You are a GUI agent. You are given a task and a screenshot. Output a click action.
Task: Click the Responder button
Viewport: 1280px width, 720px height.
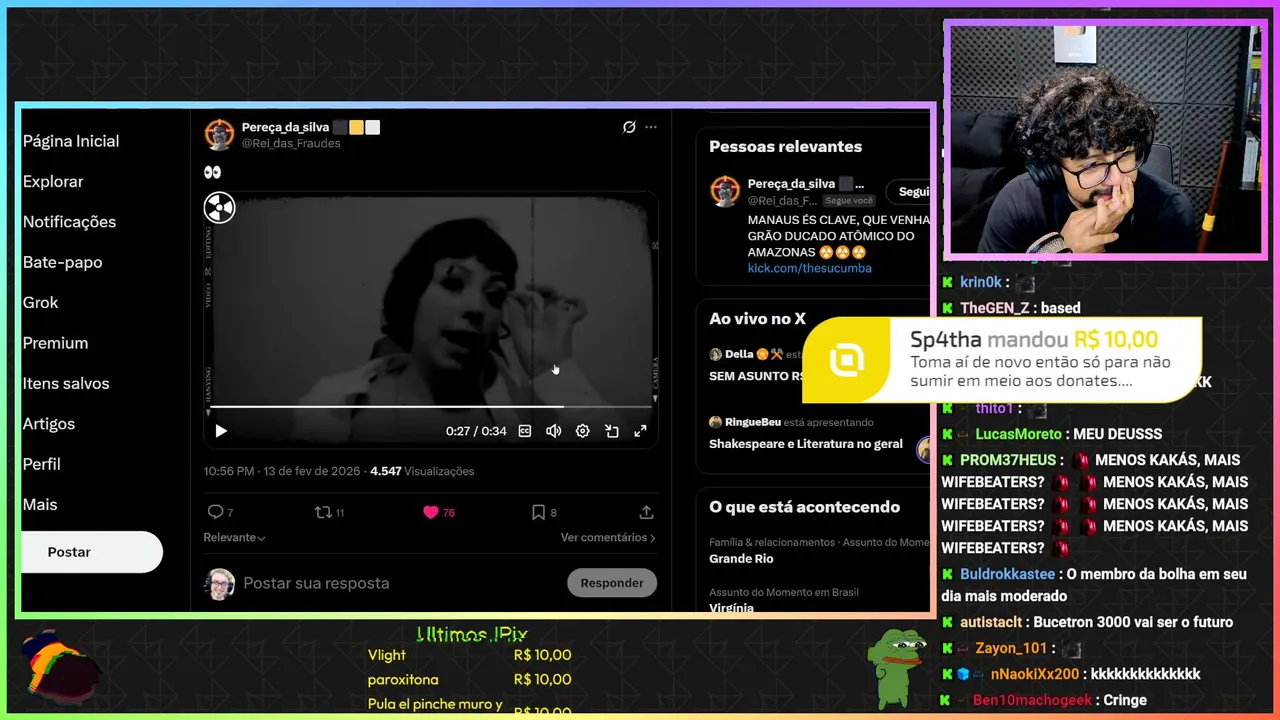click(612, 583)
